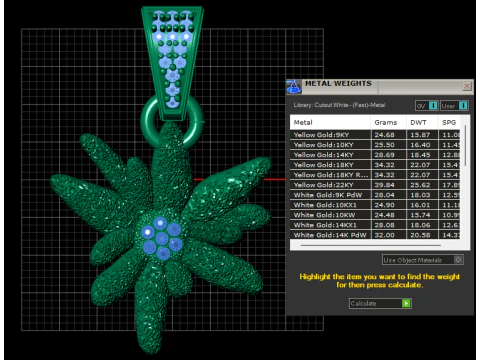Select the Yellow Gold:22KY row
This screenshot has height=360, width=480.
pos(375,185)
